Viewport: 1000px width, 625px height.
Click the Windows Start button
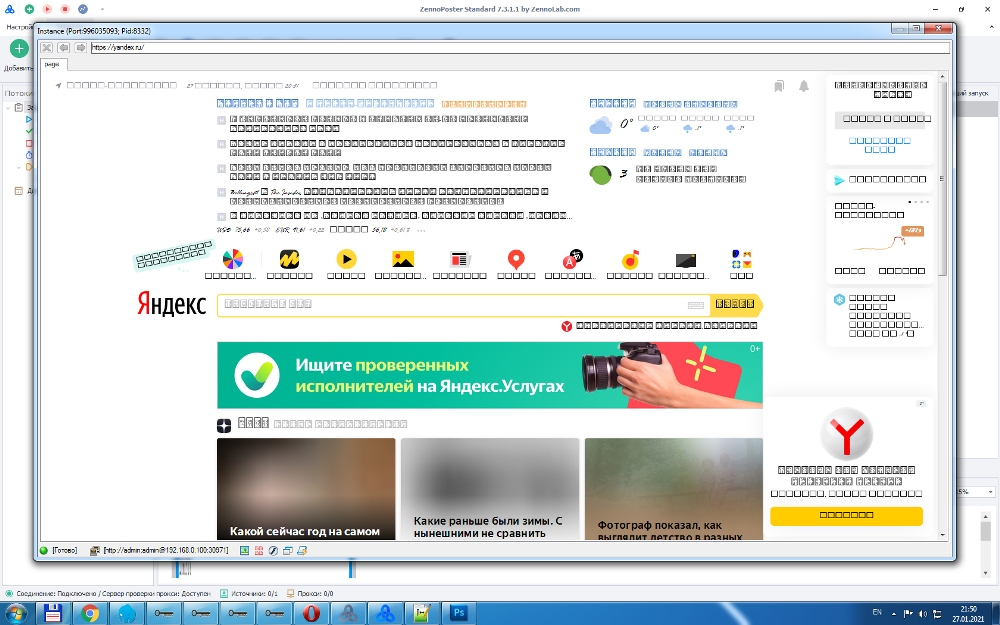[x=14, y=614]
